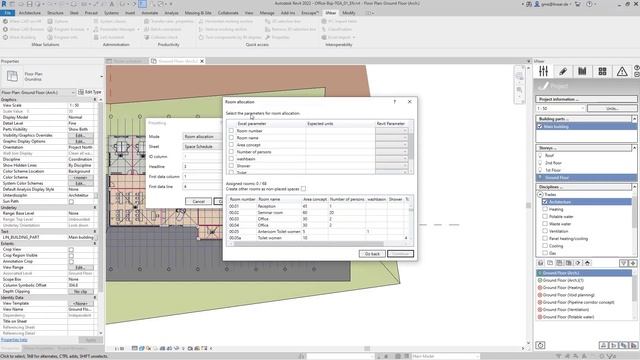The image size is (640, 360).
Task: Open the pencil edit tab in liNear panel
Action: pyautogui.click(x=563, y=71)
